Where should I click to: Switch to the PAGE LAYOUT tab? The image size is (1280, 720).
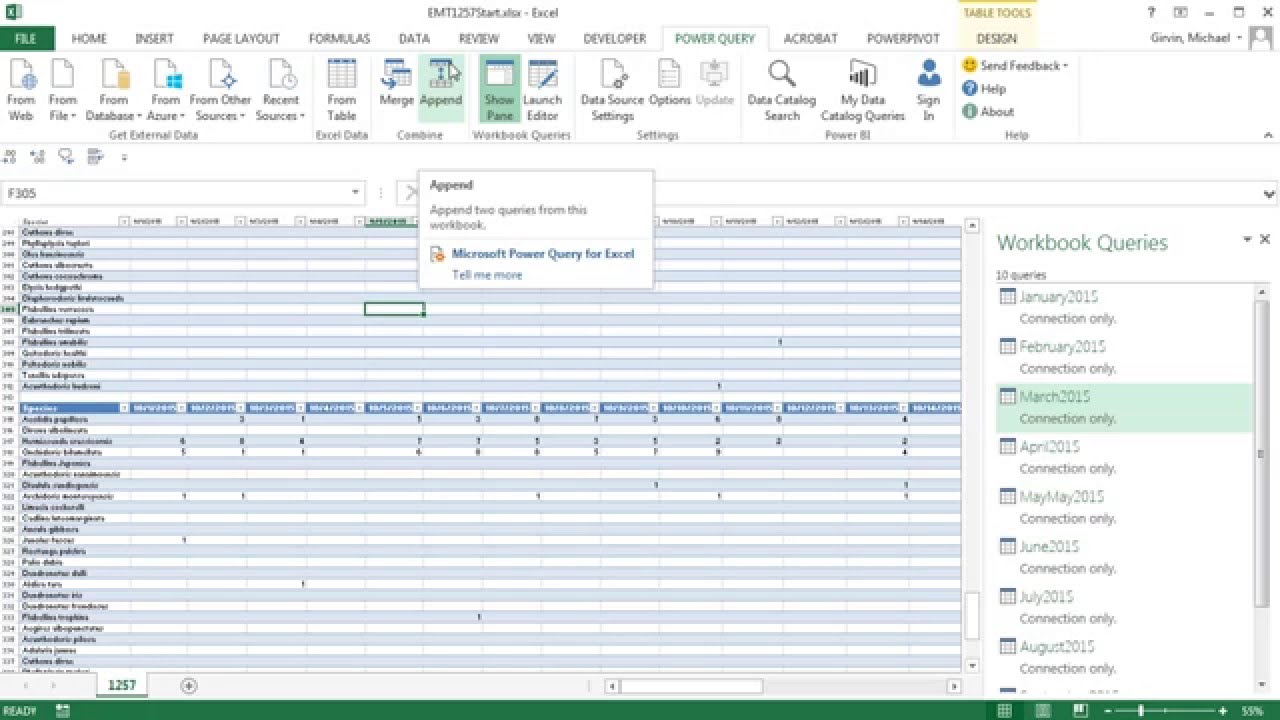(x=241, y=39)
